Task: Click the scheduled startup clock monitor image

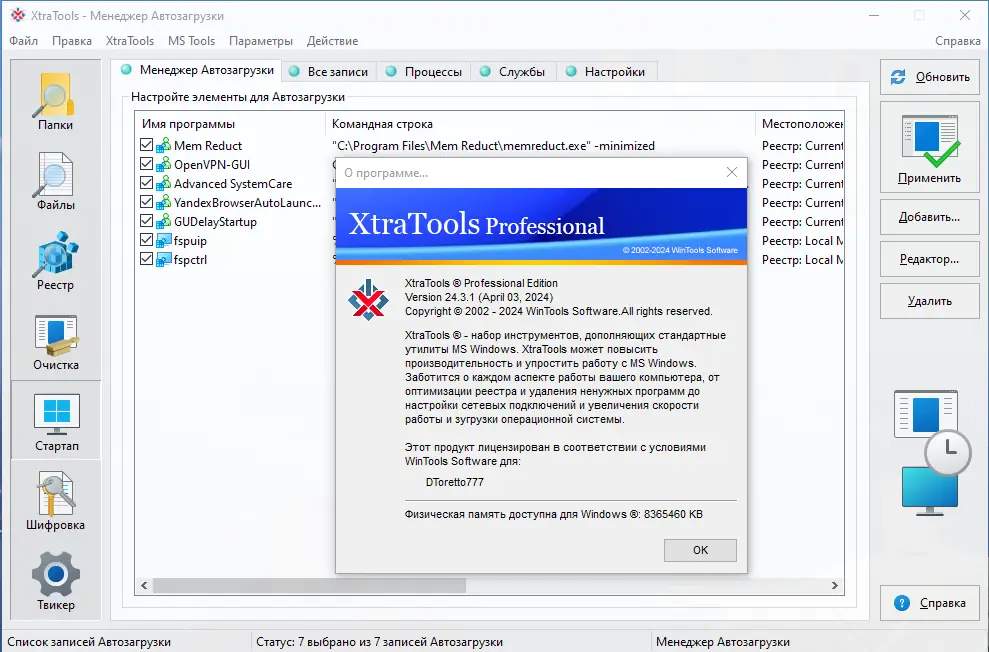Action: click(932, 453)
